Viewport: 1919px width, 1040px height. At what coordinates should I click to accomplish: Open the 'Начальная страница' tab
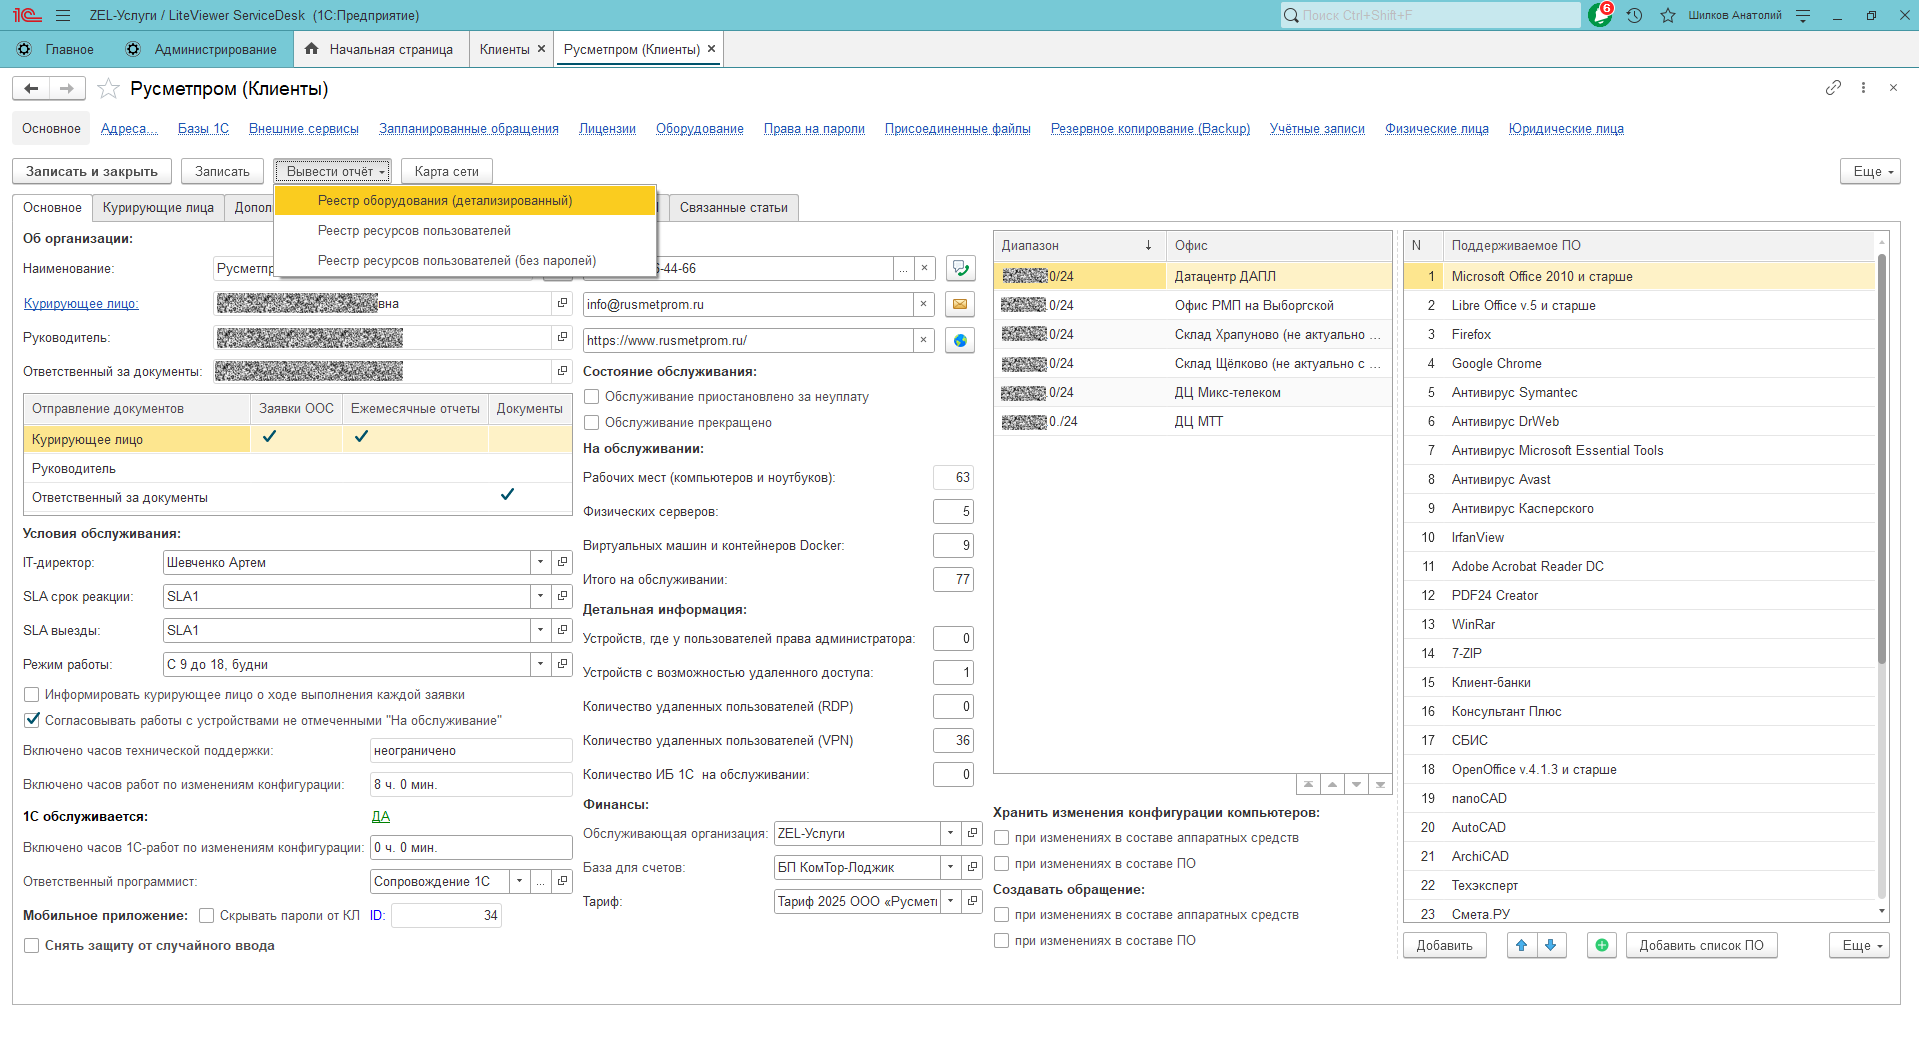(x=381, y=49)
